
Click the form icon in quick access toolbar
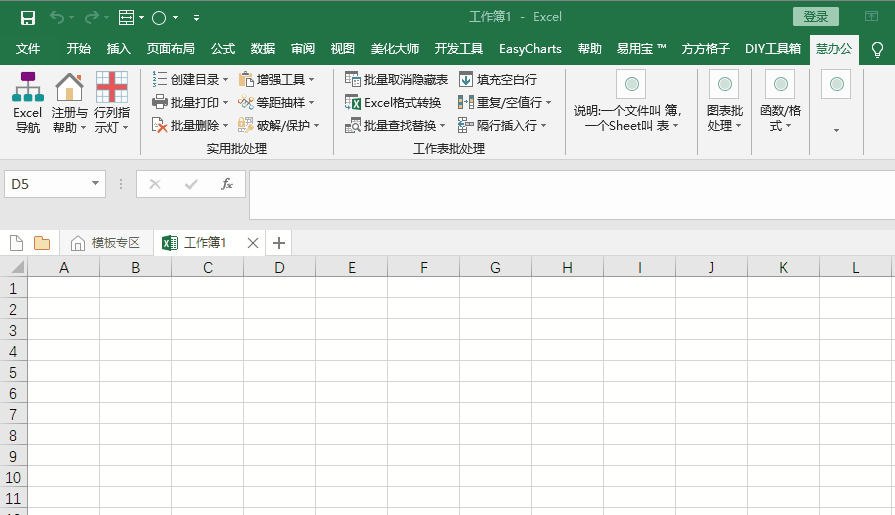tap(126, 18)
